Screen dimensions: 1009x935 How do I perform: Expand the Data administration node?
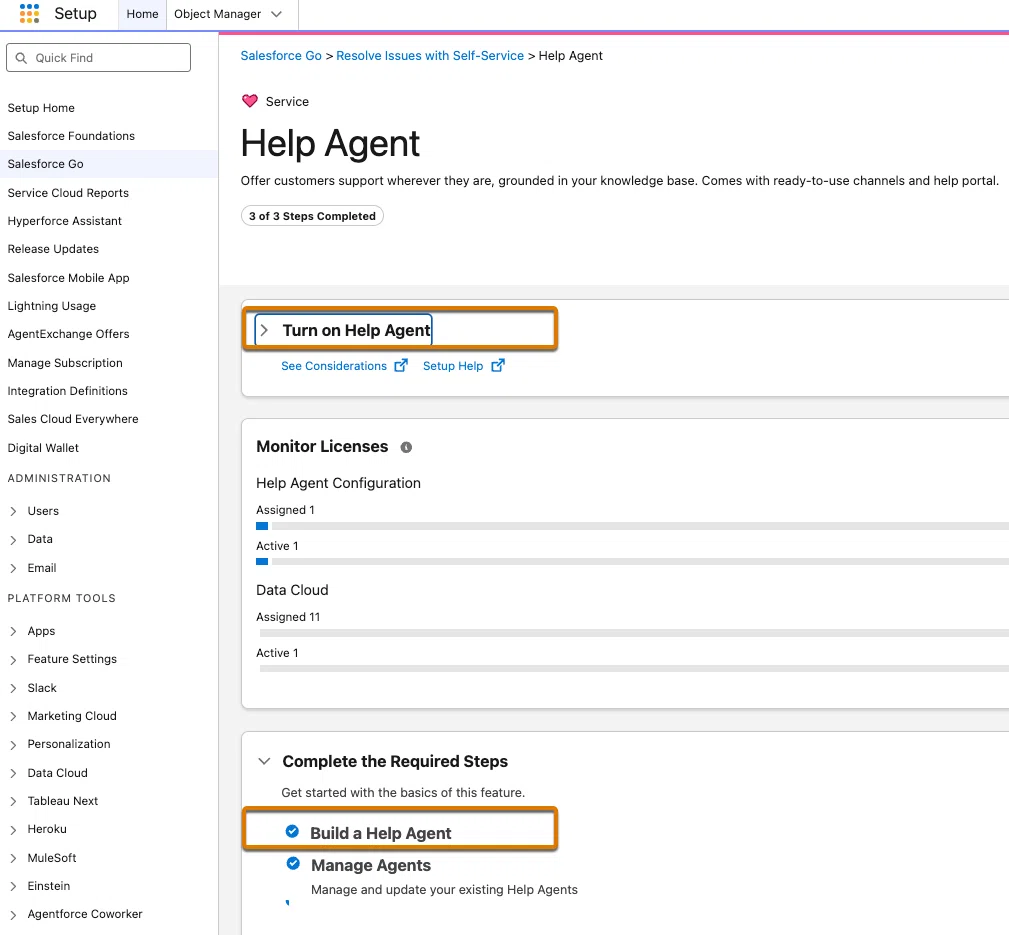click(x=14, y=540)
